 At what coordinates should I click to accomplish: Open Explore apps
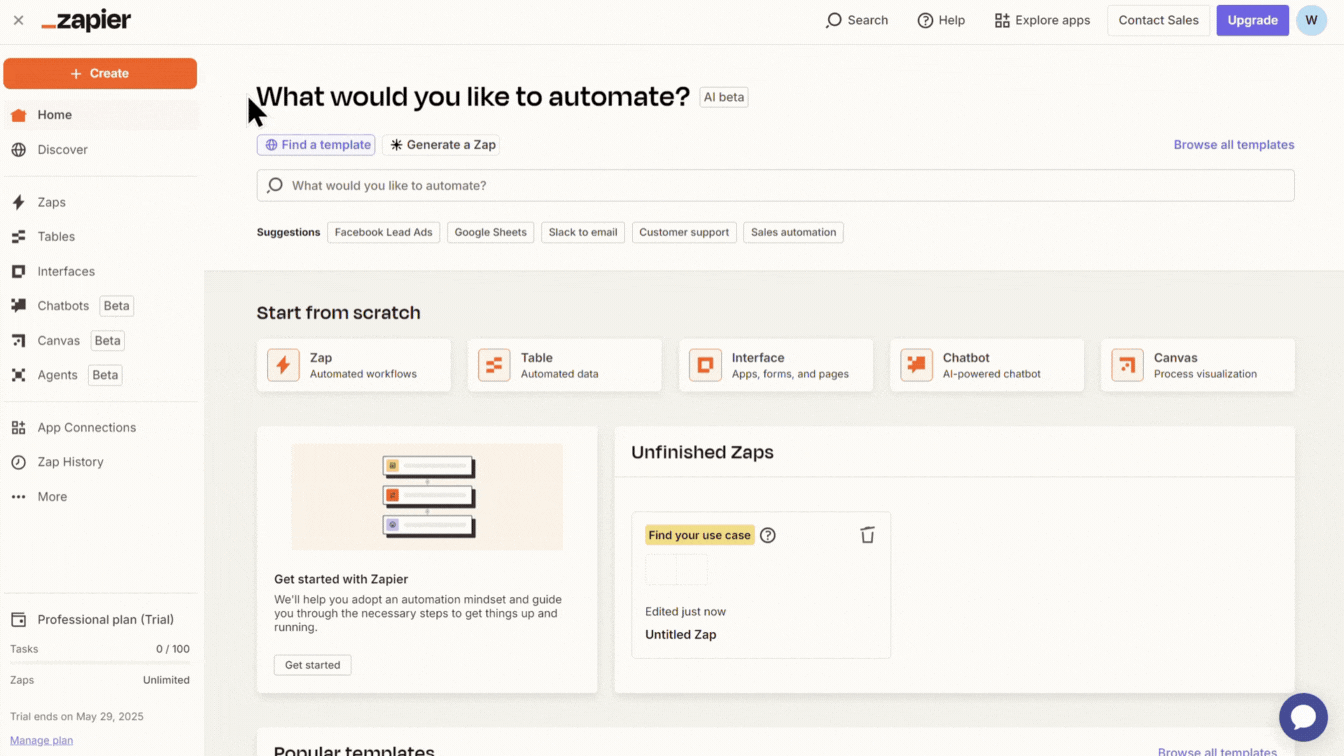click(1042, 20)
